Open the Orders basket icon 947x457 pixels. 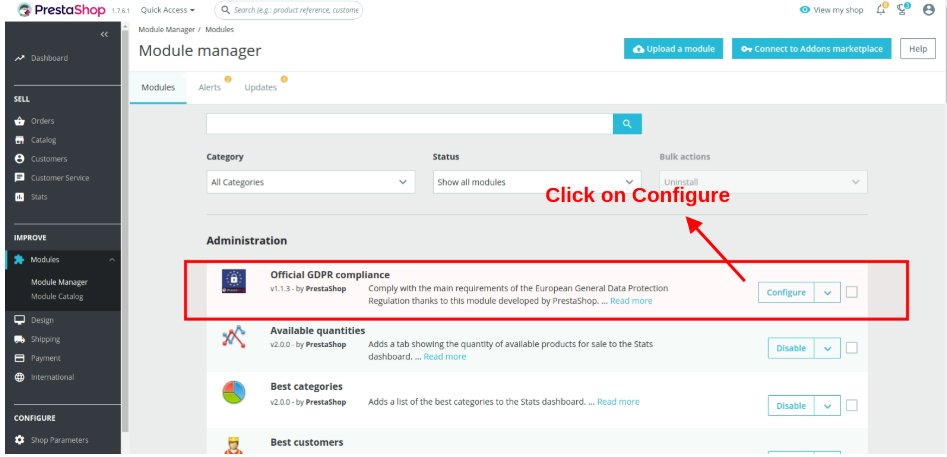click(x=20, y=121)
